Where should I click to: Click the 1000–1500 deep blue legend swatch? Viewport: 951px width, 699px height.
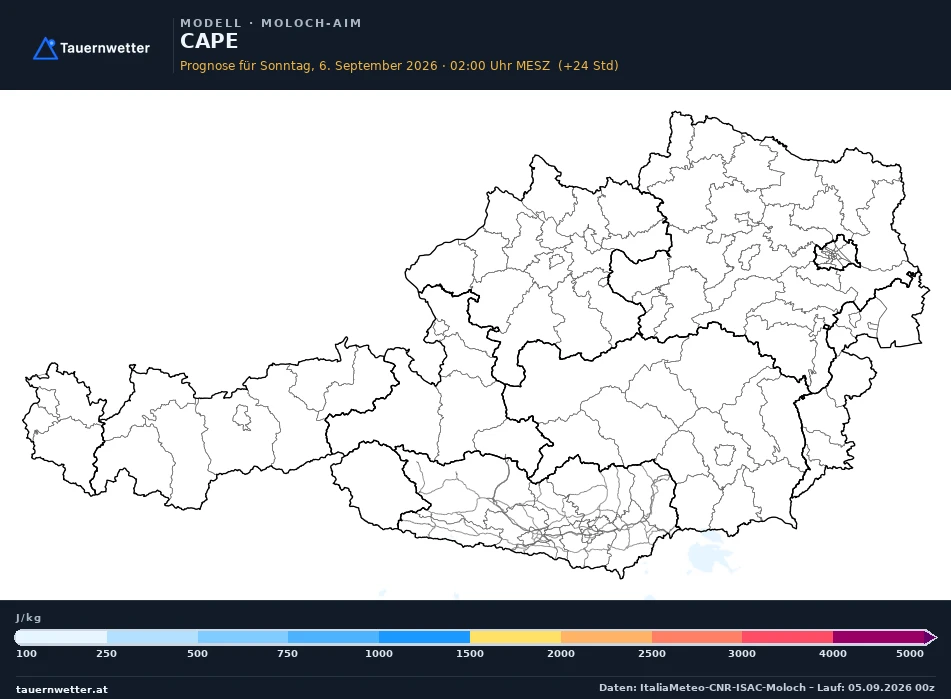pyautogui.click(x=425, y=637)
